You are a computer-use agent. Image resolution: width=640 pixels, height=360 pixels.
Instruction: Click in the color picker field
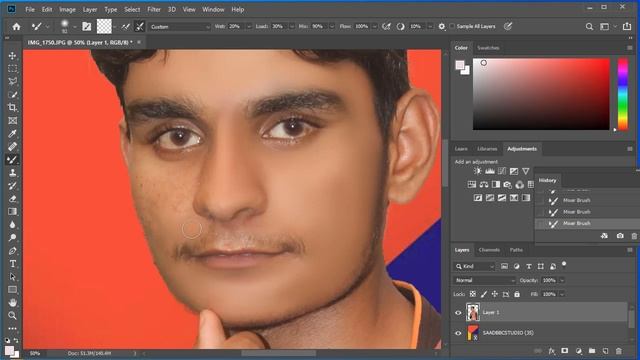pyautogui.click(x=541, y=94)
